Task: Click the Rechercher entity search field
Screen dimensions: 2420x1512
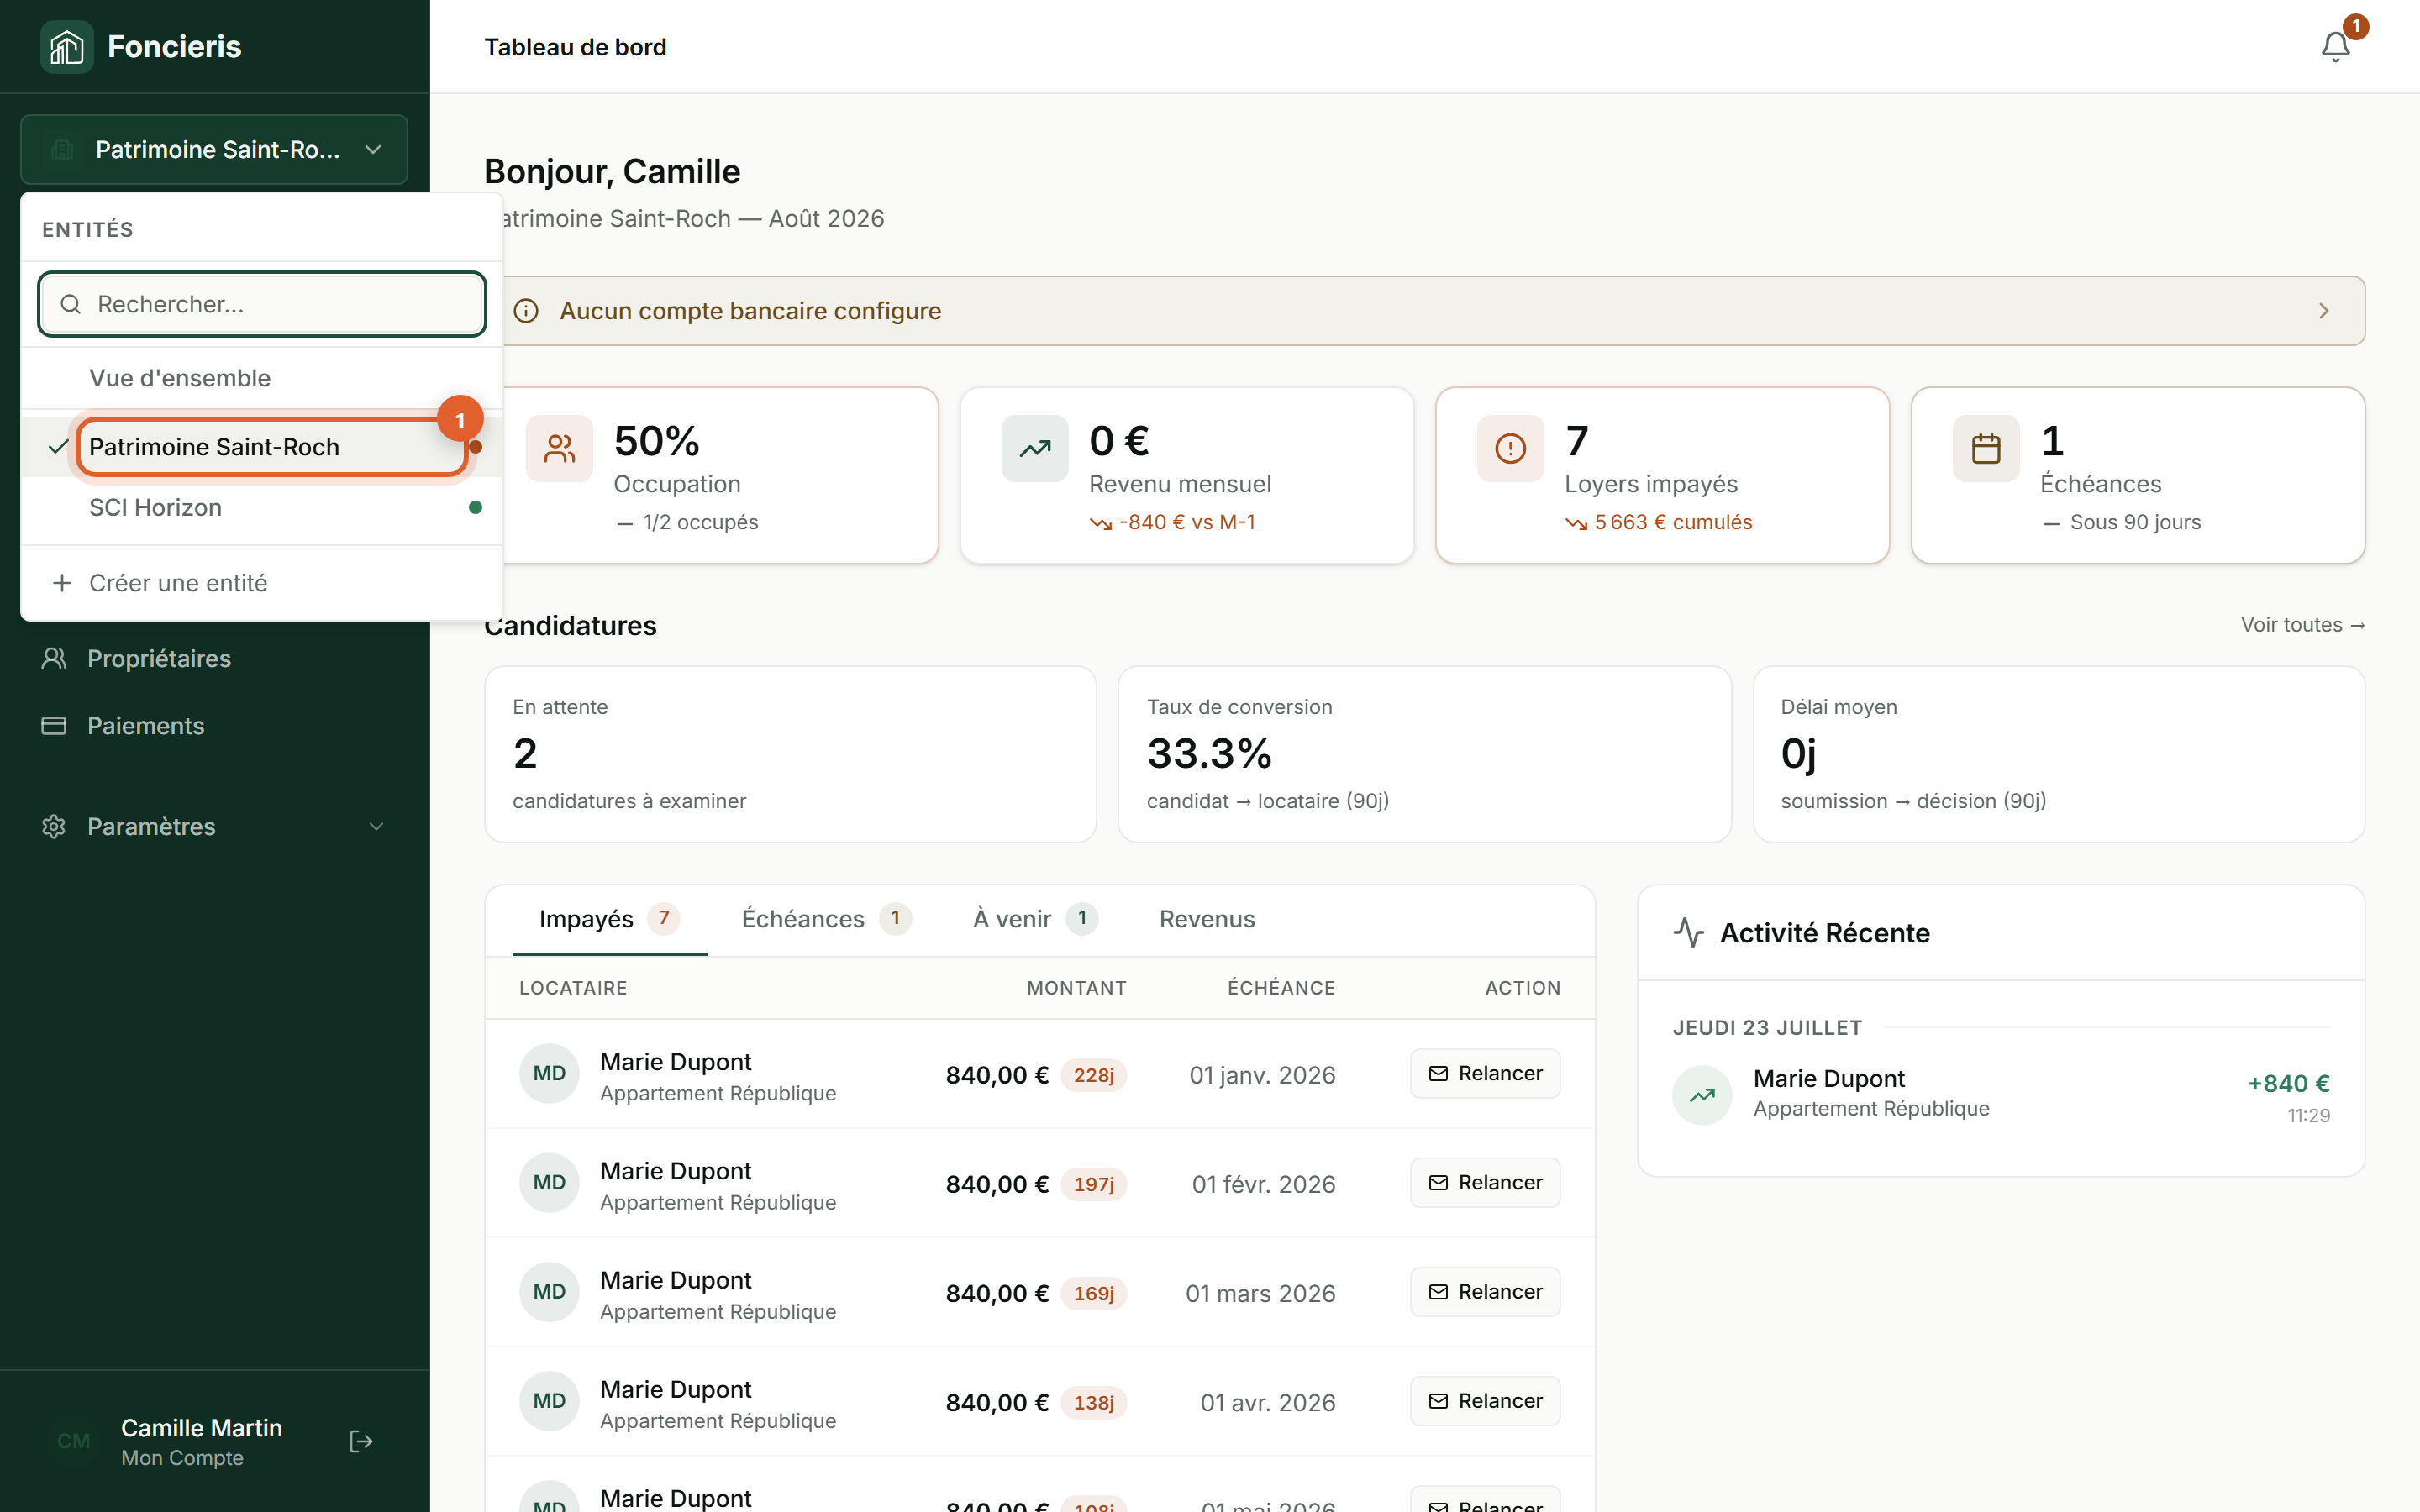Action: [262, 304]
